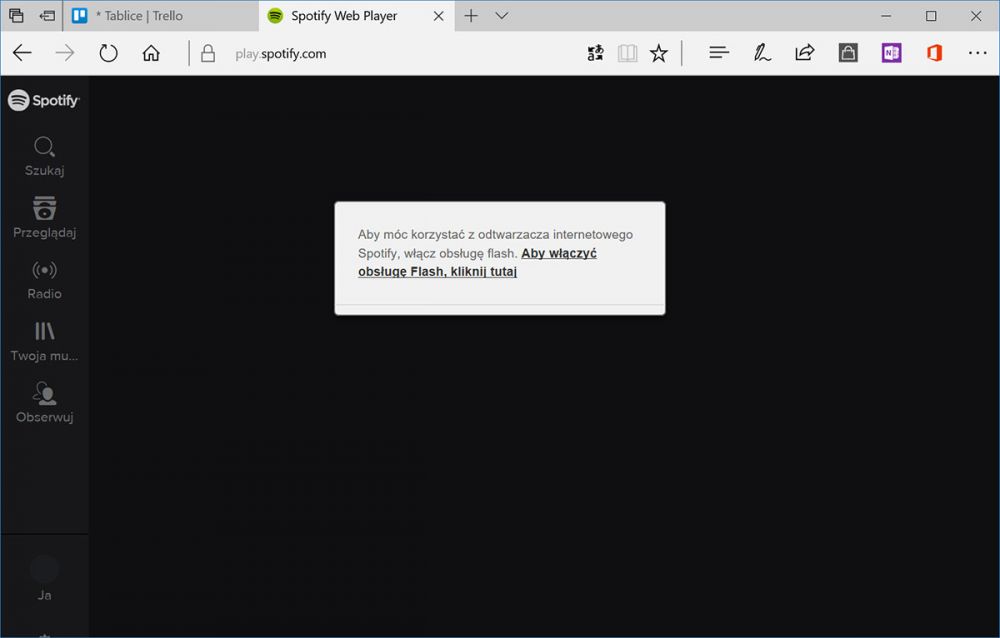Open the Office extension icon

click(x=934, y=53)
